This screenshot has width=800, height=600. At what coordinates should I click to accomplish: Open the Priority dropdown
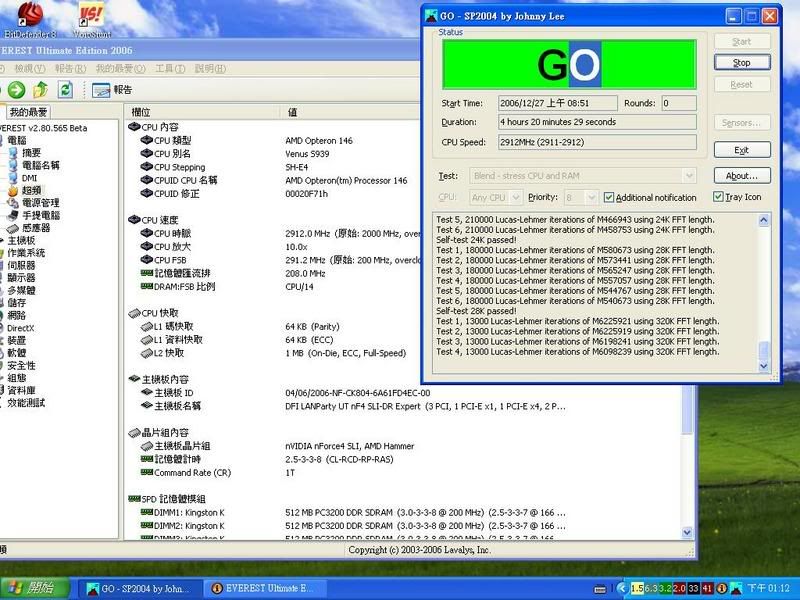pyautogui.click(x=594, y=198)
